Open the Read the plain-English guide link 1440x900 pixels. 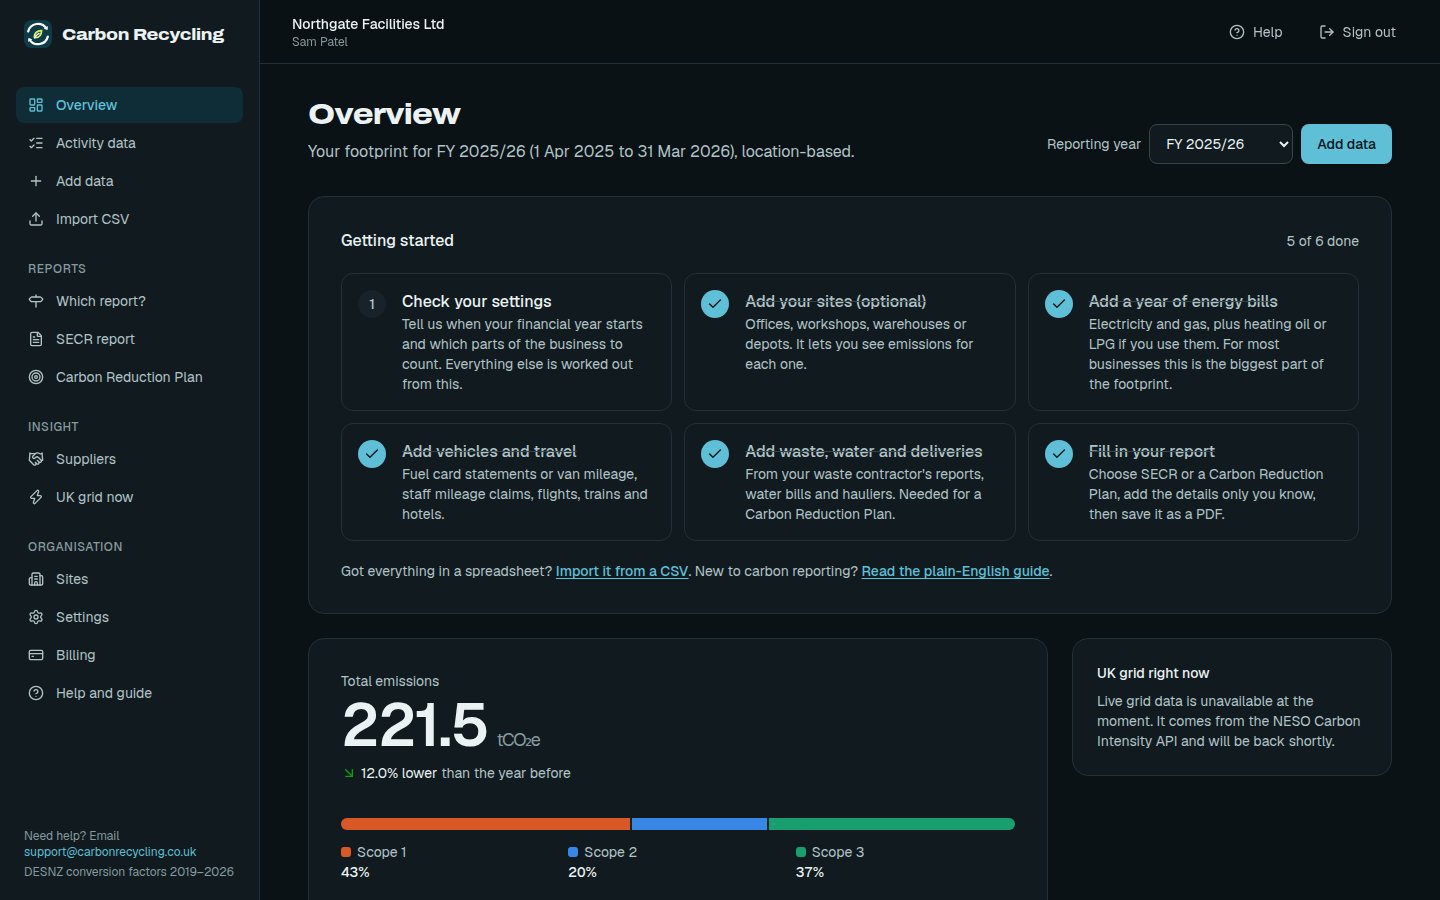(x=955, y=571)
